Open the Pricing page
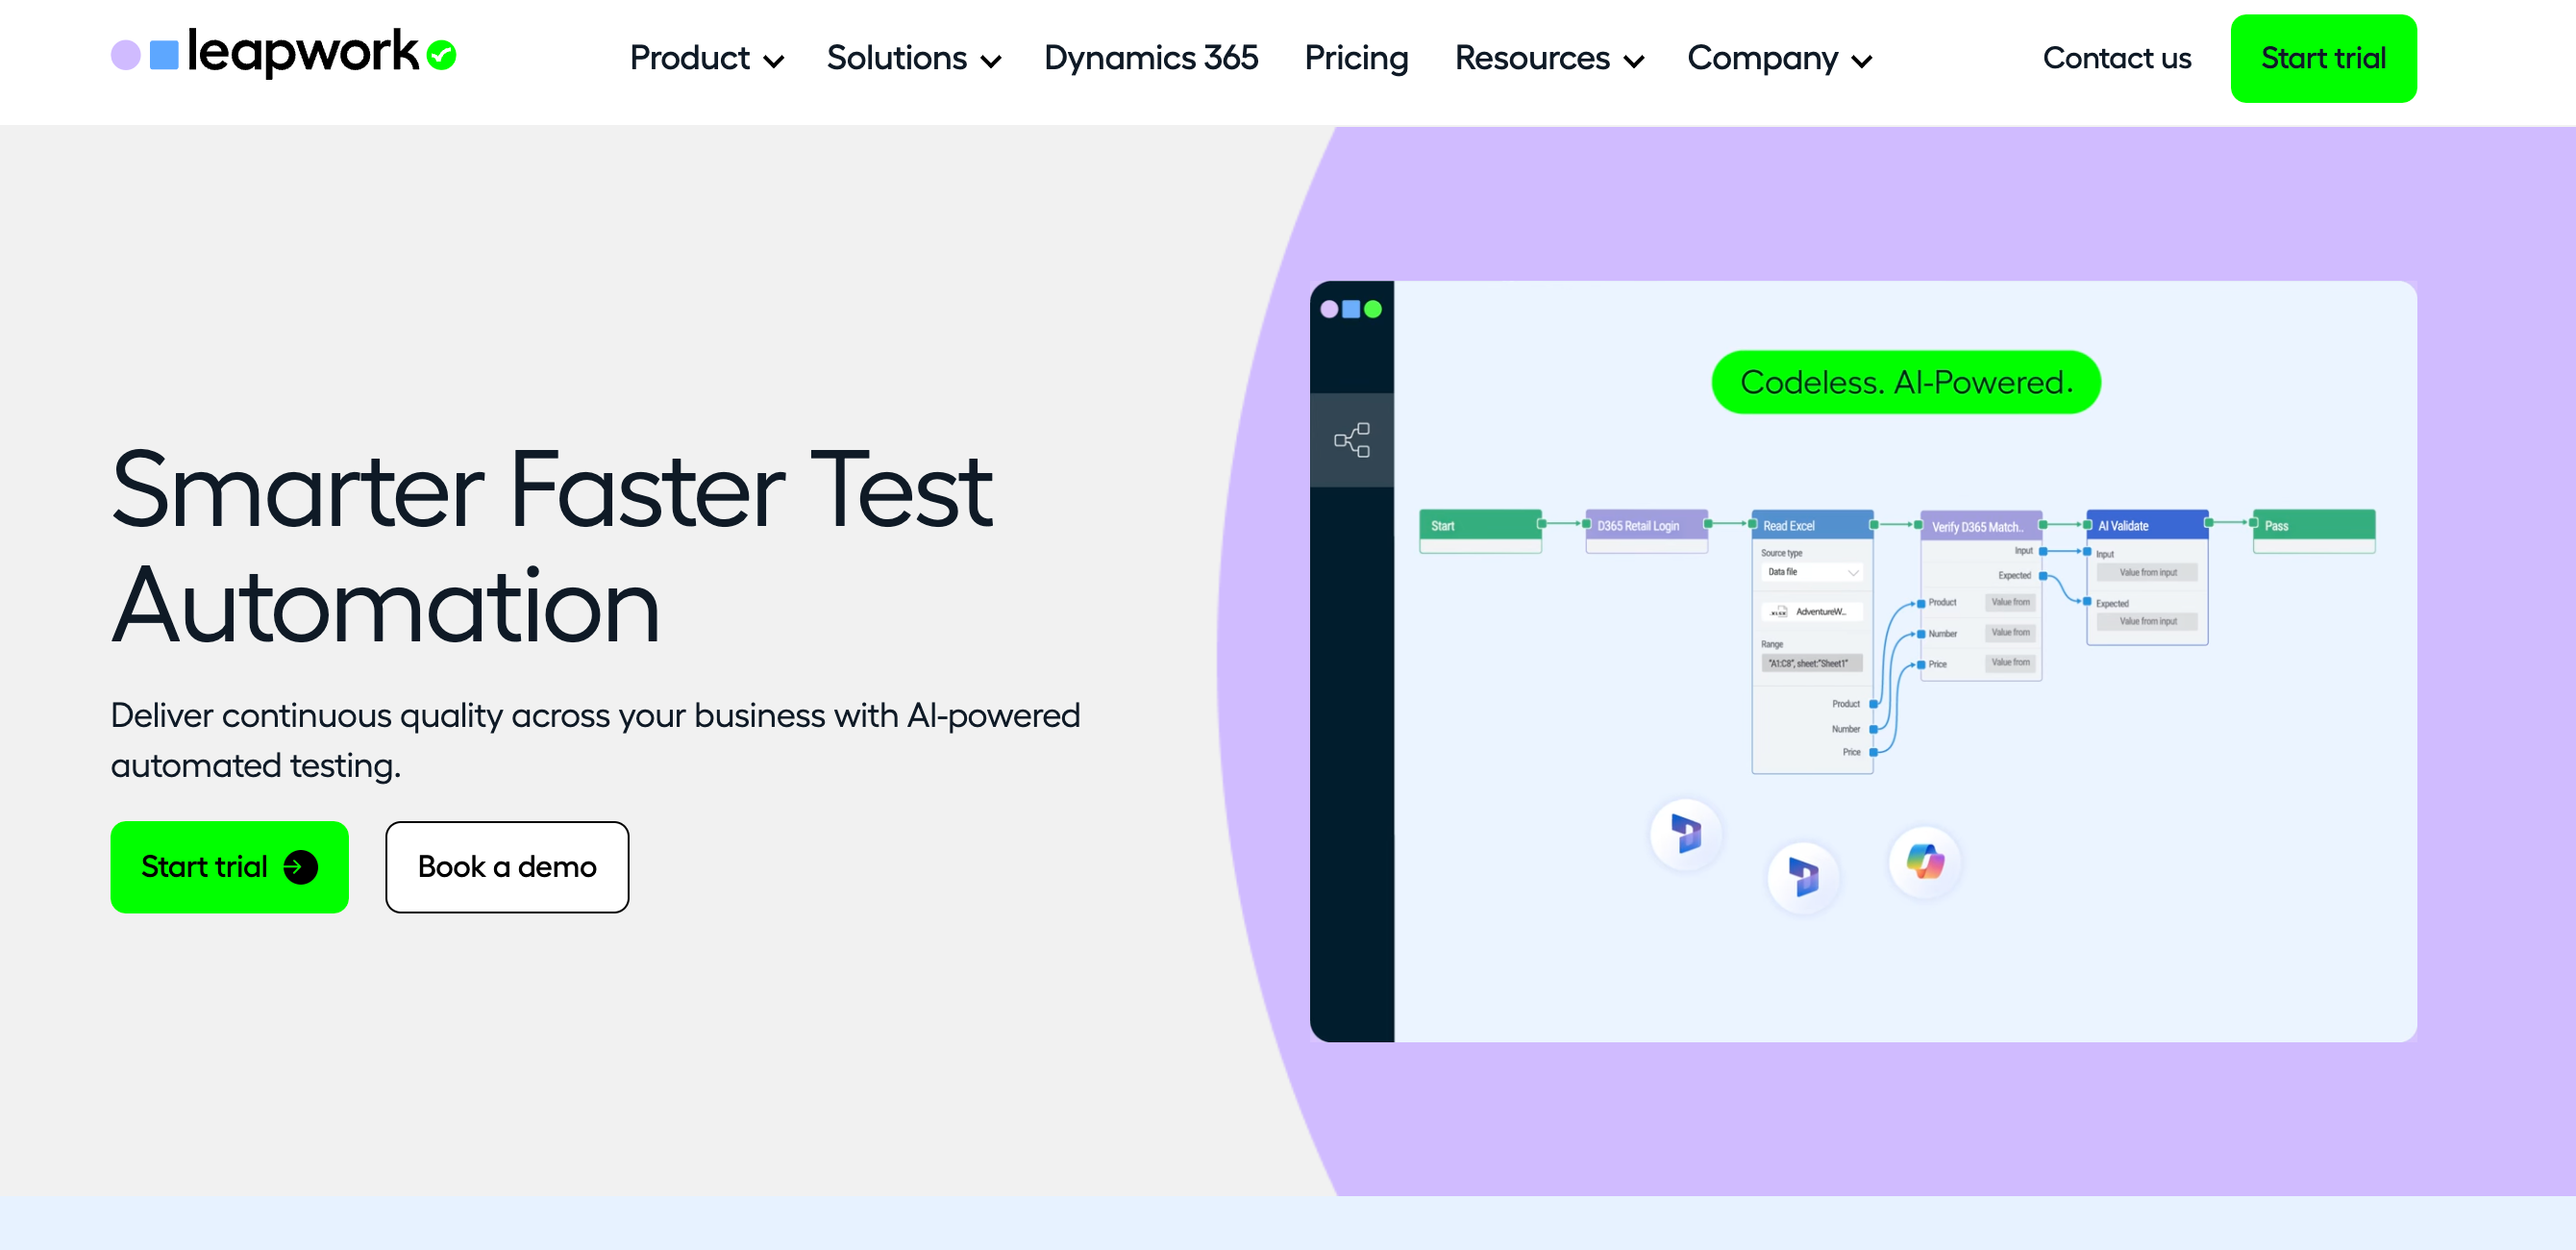The width and height of the screenshot is (2576, 1250). (1356, 58)
